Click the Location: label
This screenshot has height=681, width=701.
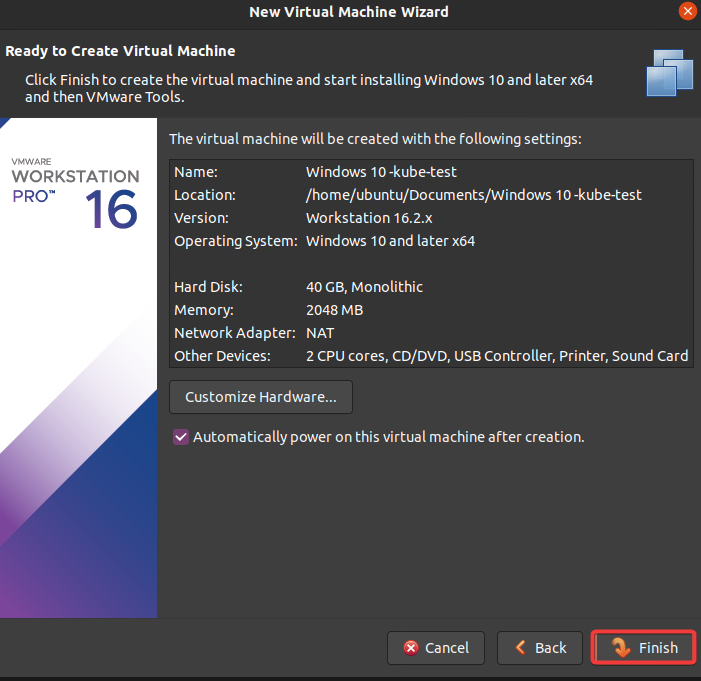(205, 195)
